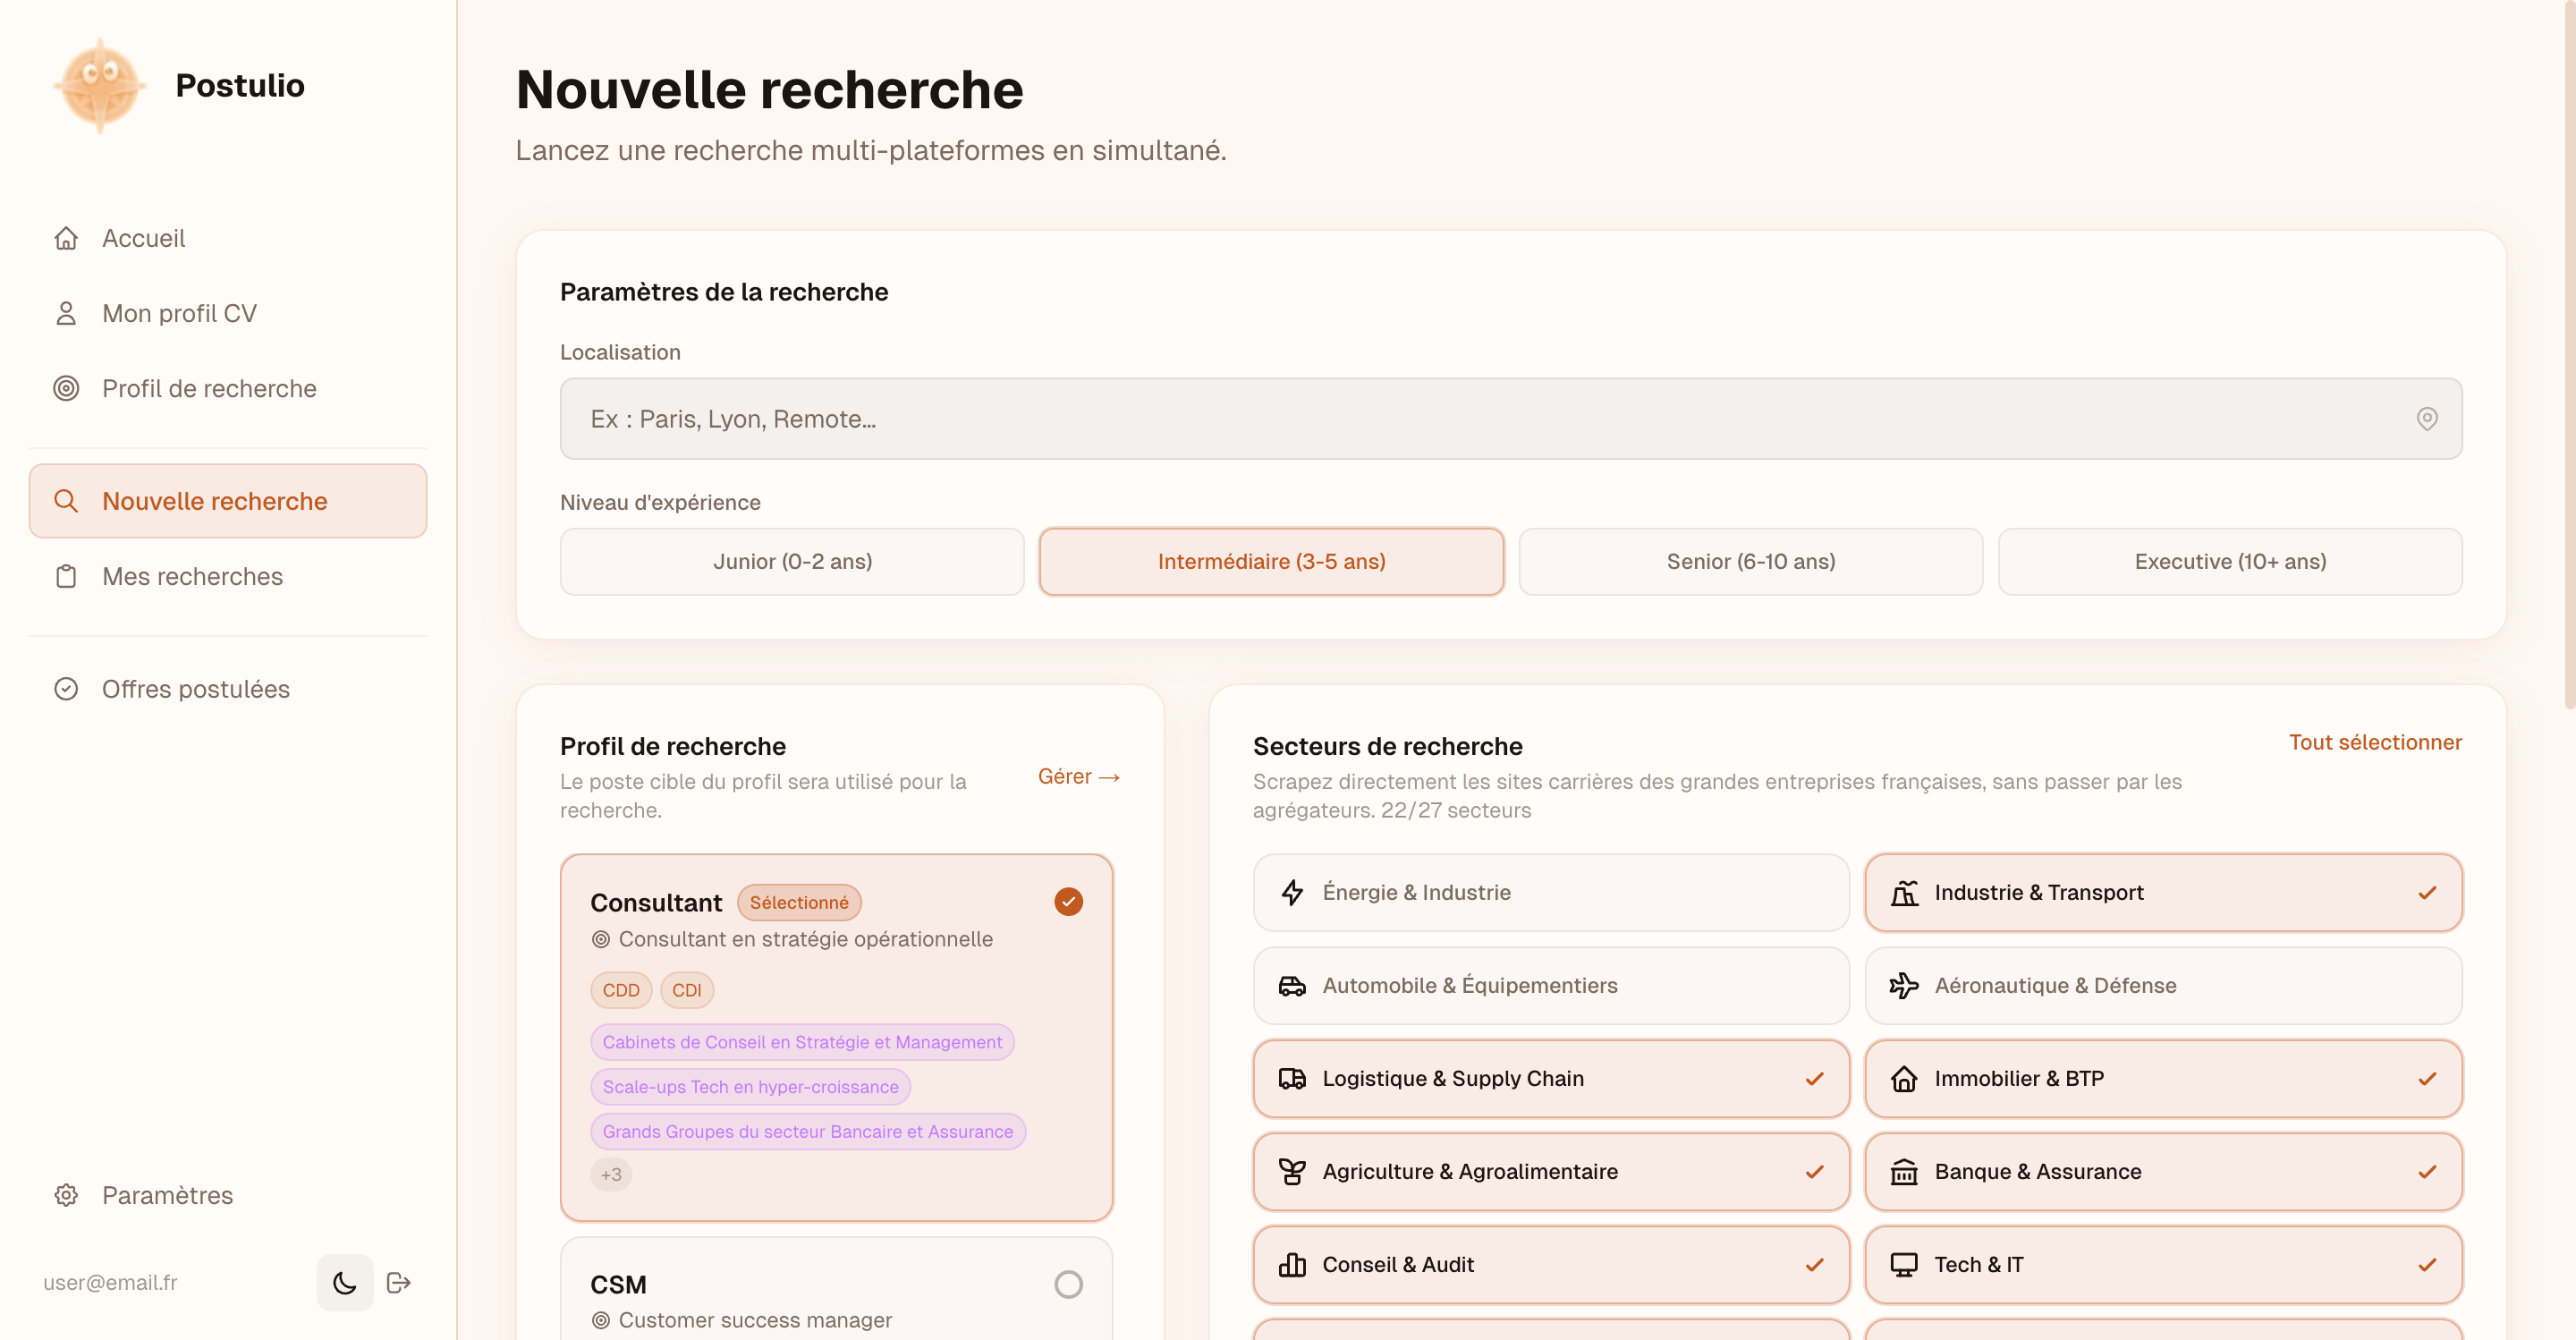The height and width of the screenshot is (1340, 2576).
Task: Click the truck icon of Logistique & Supply Chain
Action: (x=1292, y=1078)
